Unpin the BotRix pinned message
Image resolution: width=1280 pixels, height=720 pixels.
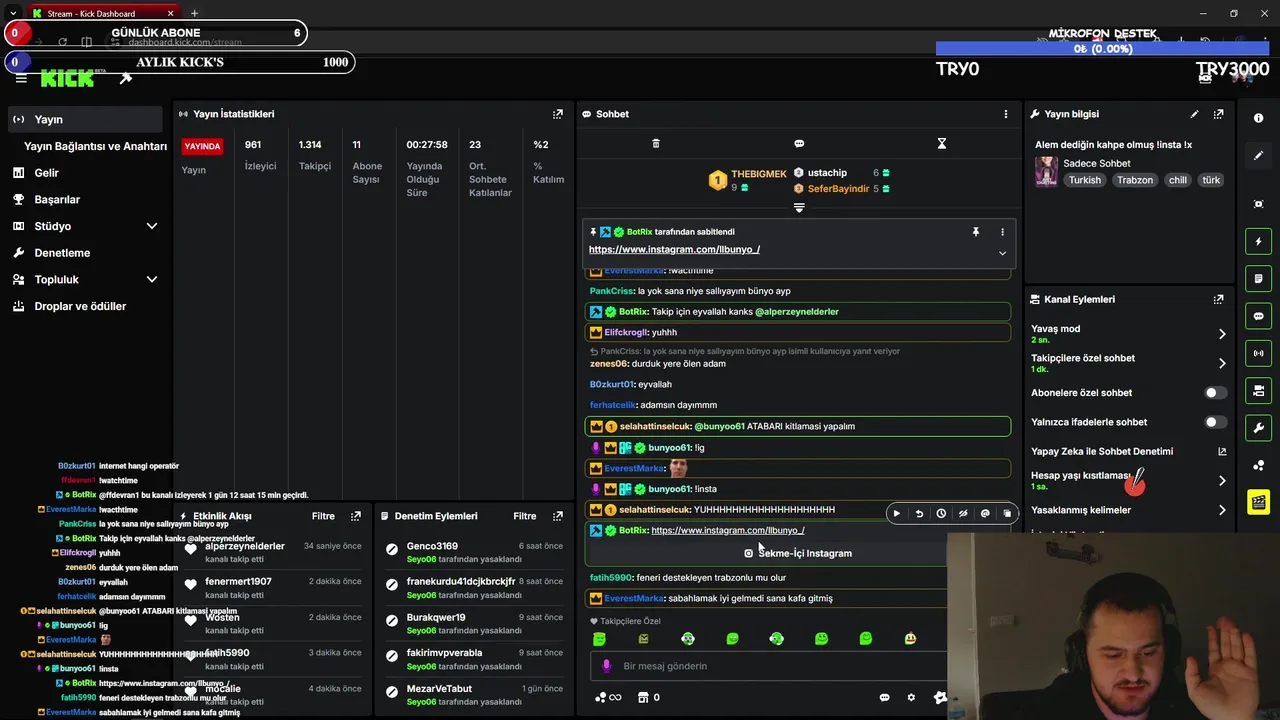(x=976, y=232)
